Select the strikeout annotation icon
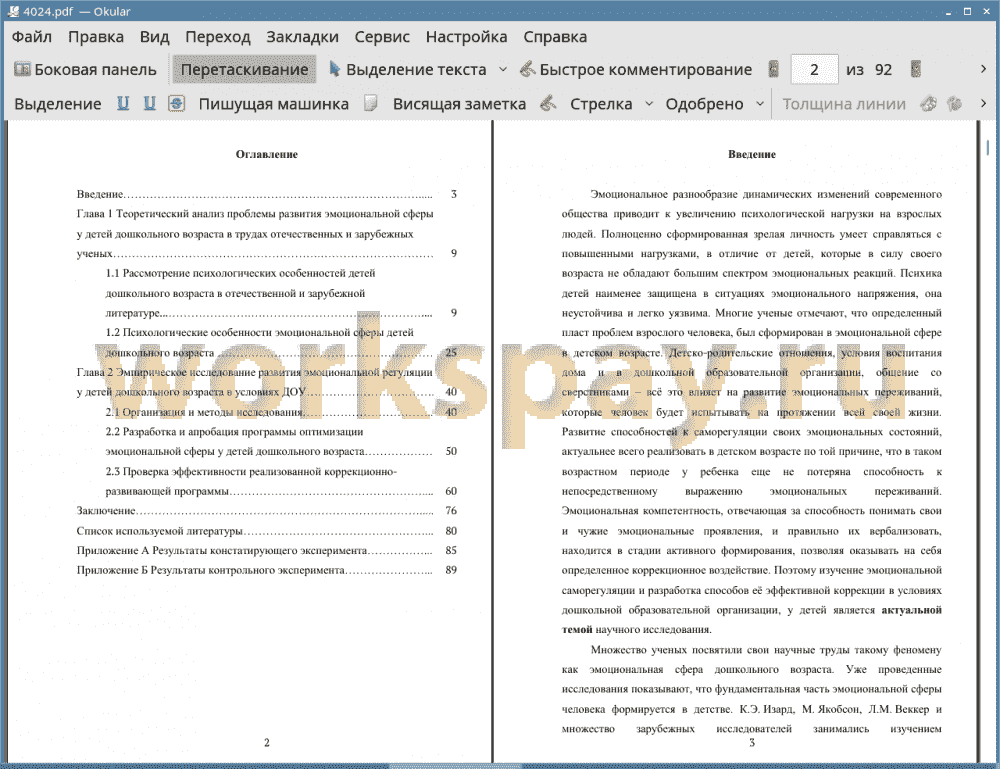Image resolution: width=1000 pixels, height=769 pixels. click(177, 103)
